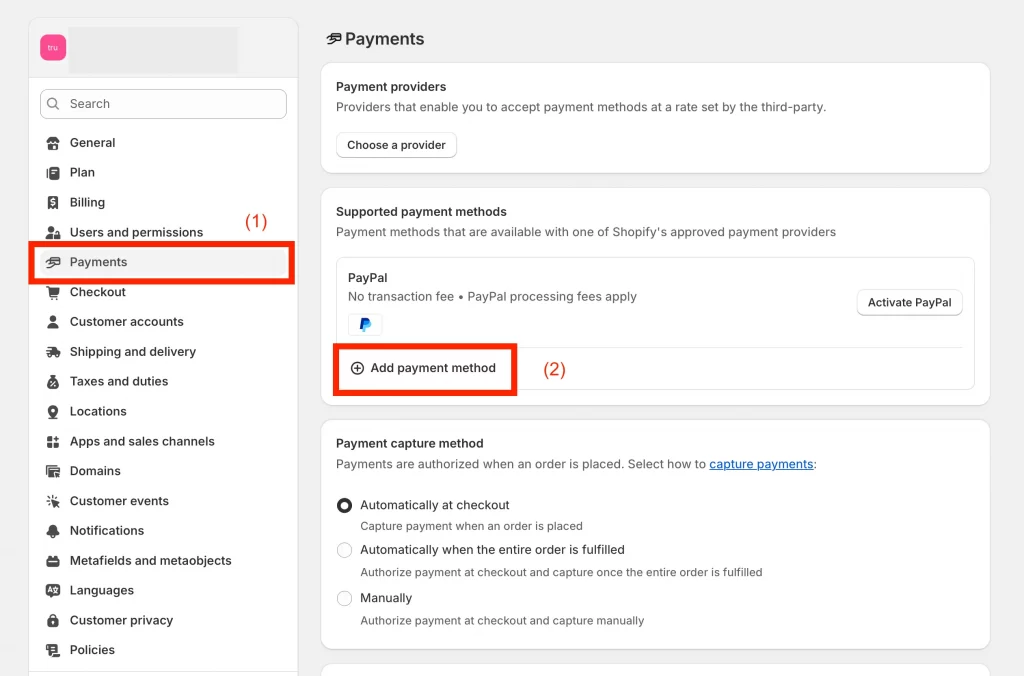Image resolution: width=1024 pixels, height=676 pixels.
Task: Click the Activate PayPal button
Action: pos(909,303)
